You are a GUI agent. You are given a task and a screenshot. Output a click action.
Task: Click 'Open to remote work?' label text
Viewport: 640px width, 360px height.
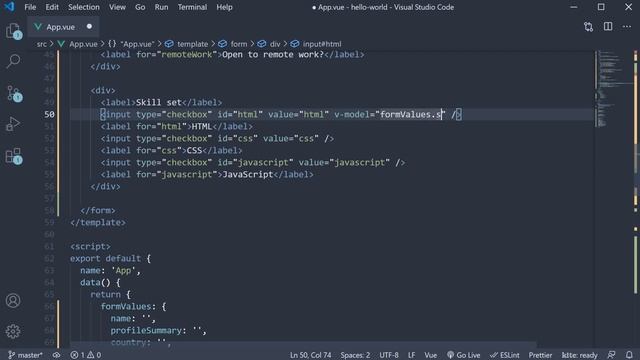(273, 55)
